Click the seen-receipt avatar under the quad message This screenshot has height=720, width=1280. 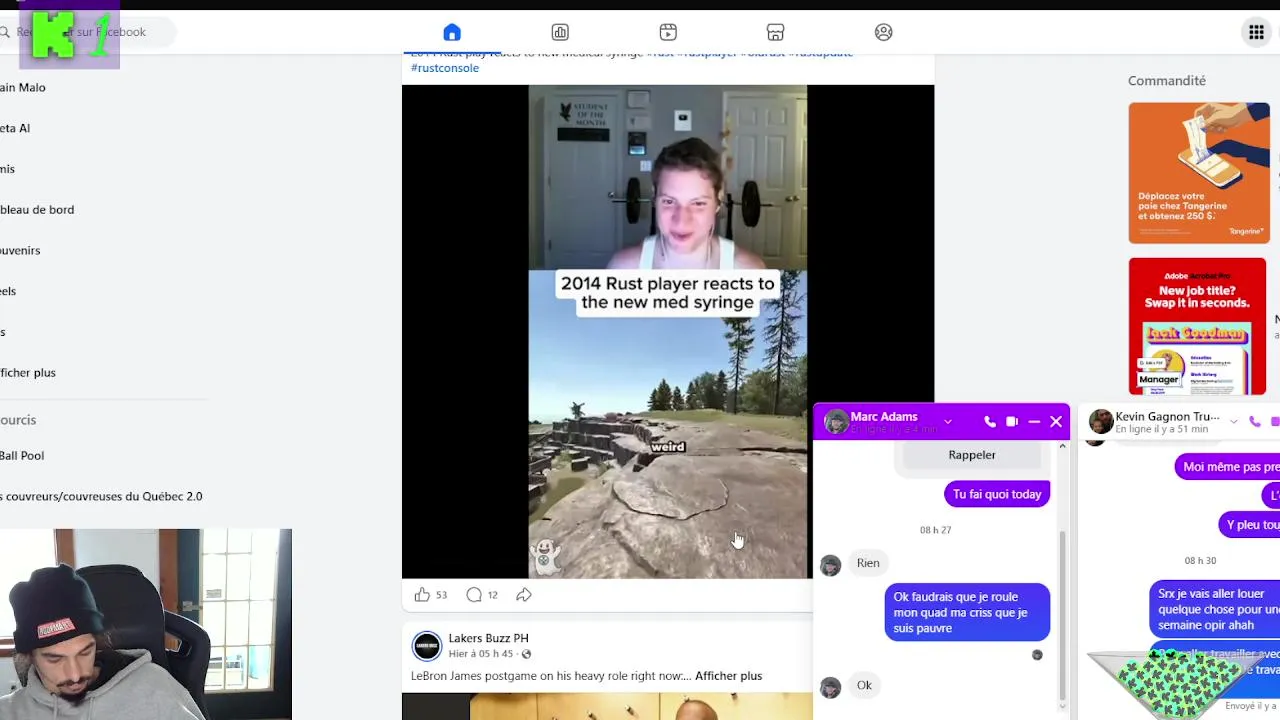coord(1037,655)
